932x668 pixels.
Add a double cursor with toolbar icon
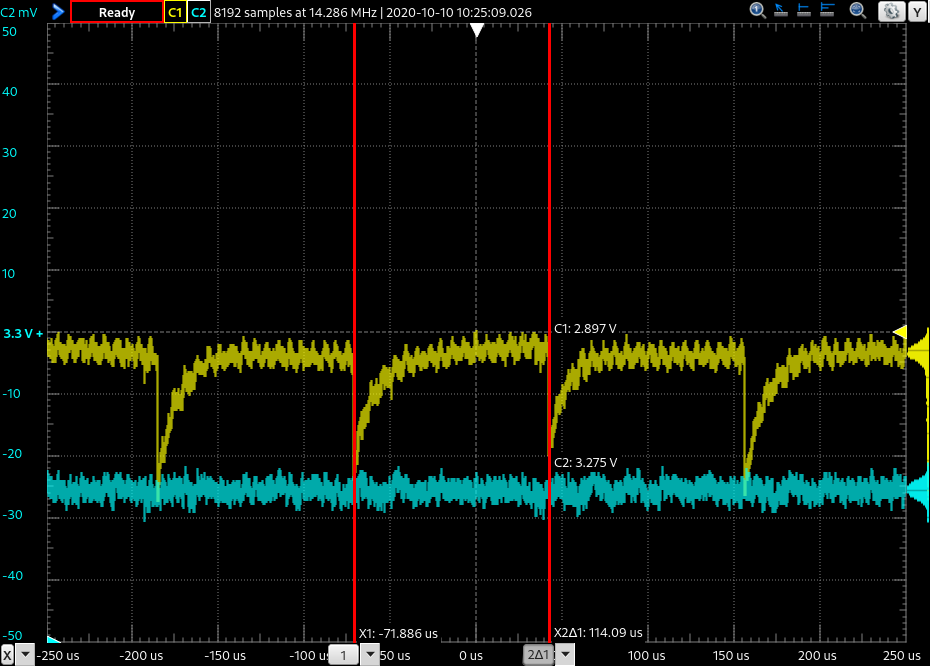[829, 11]
